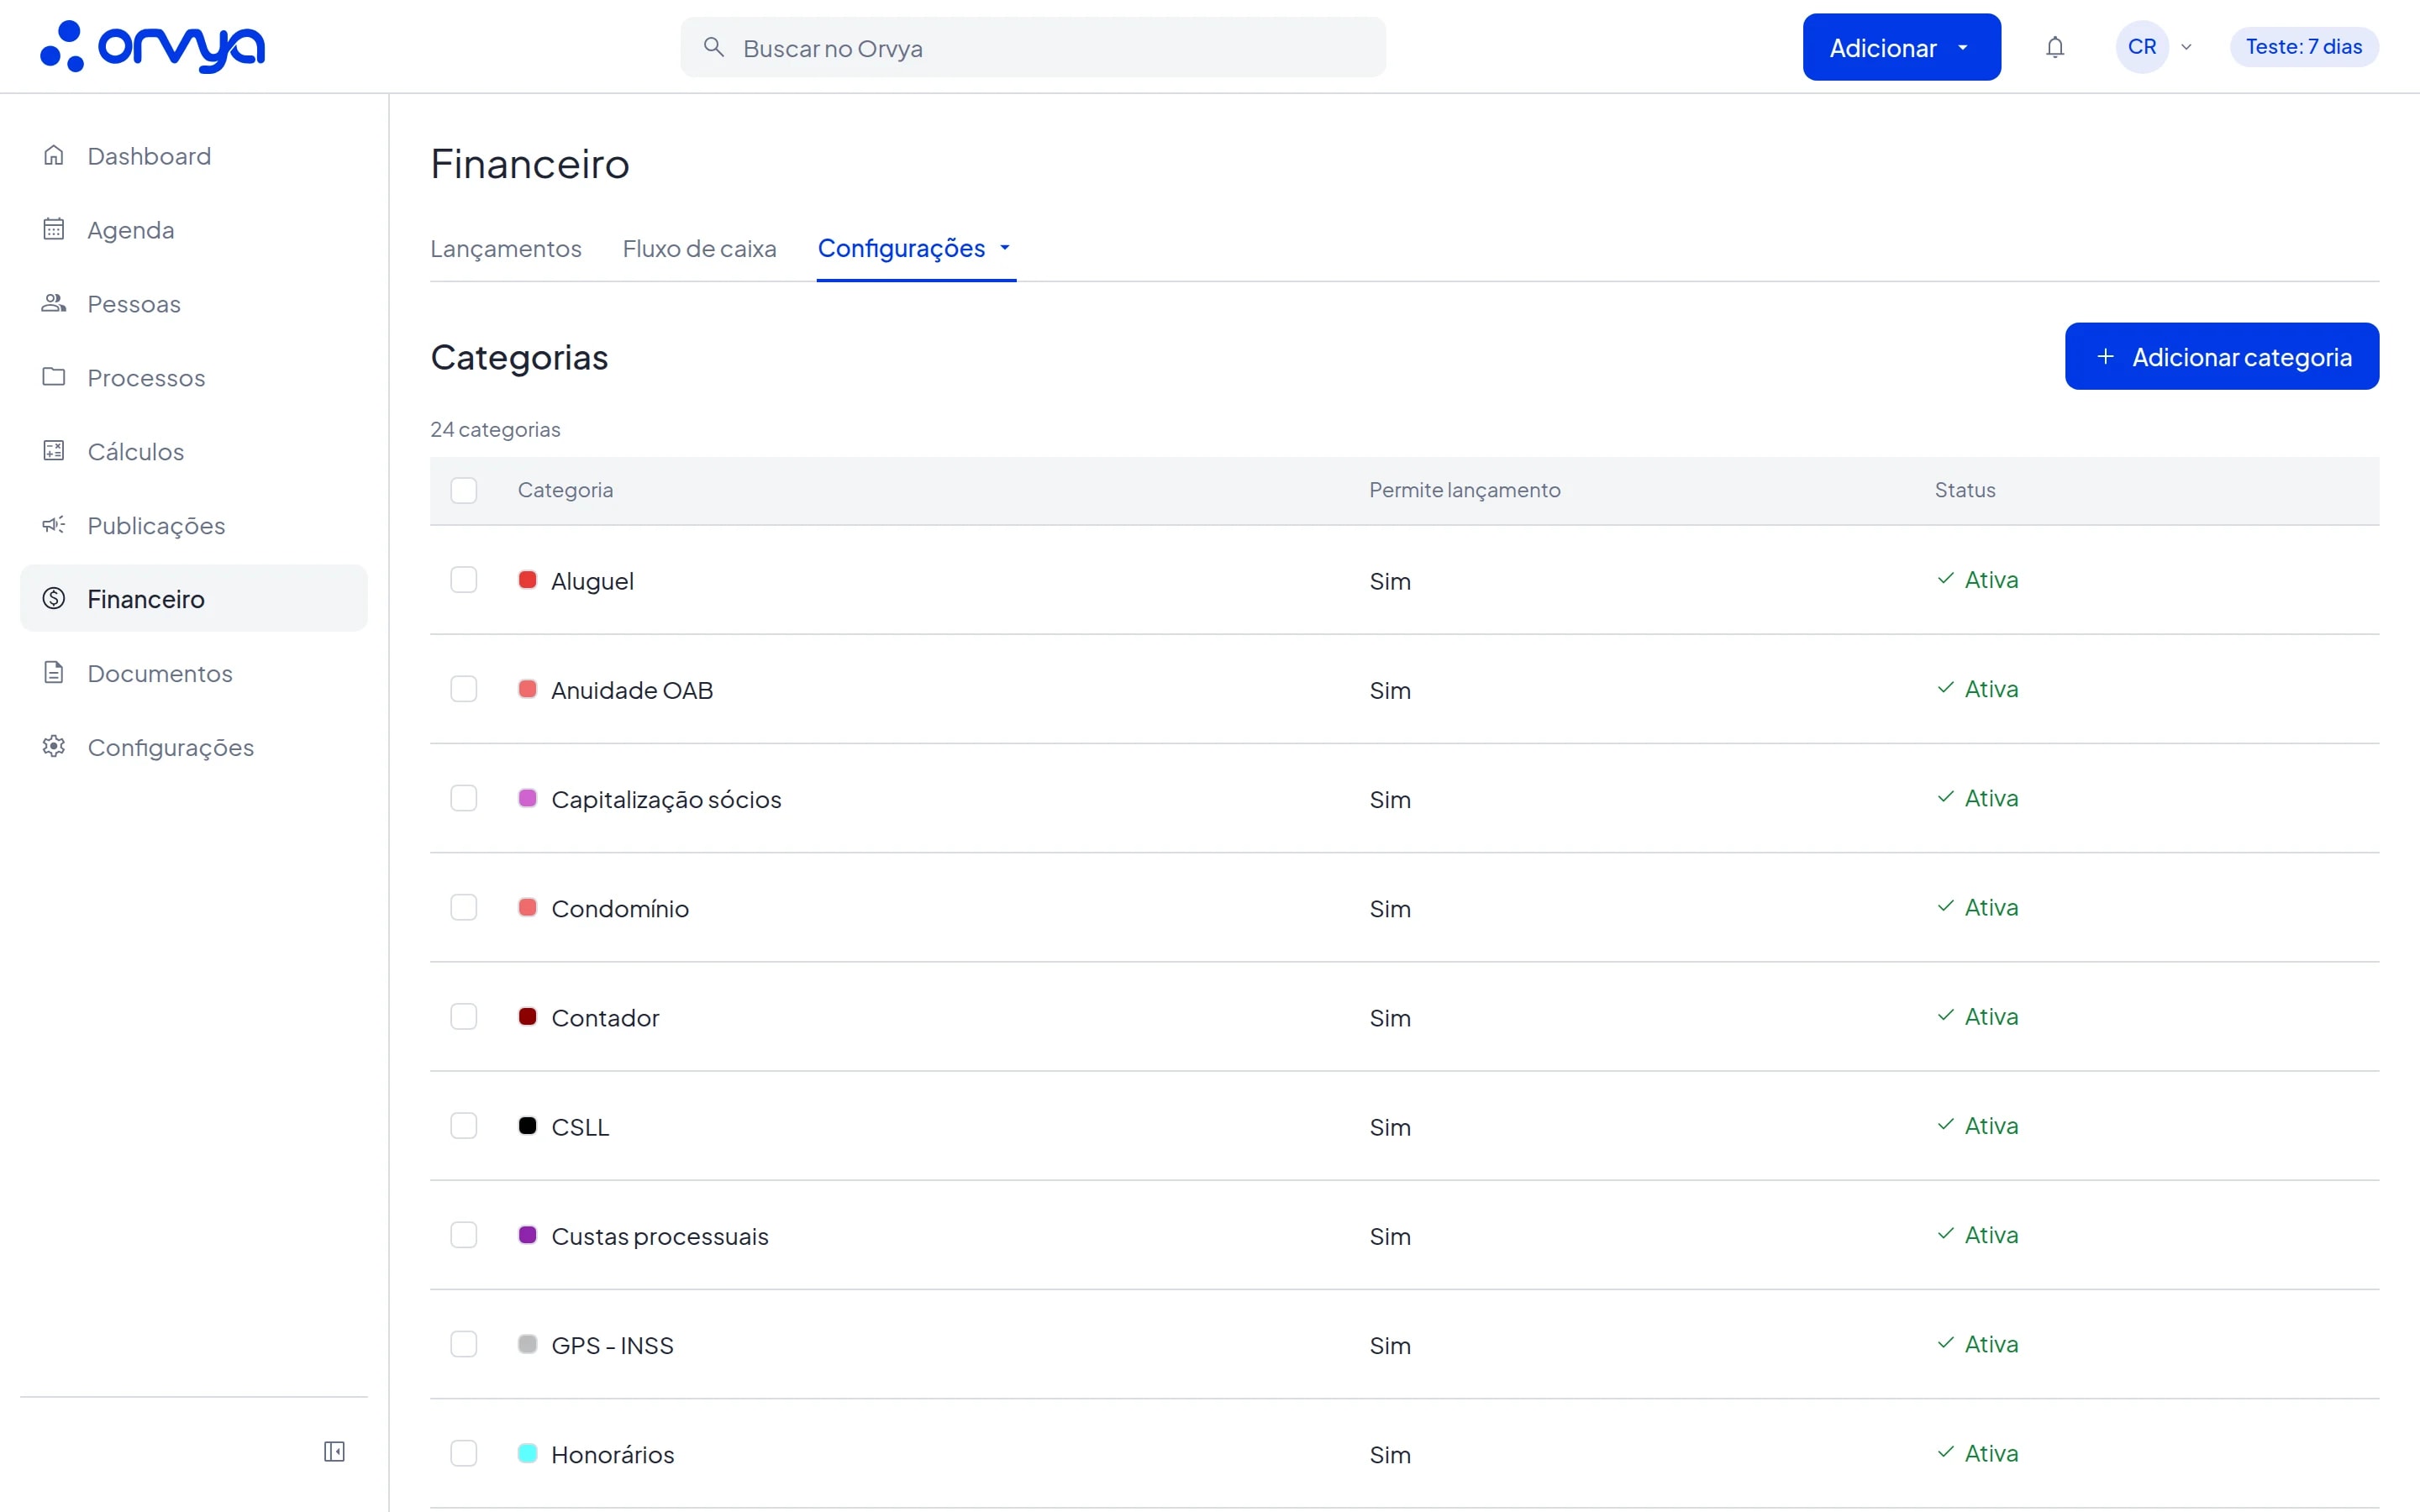Open notifications bell
The height and width of the screenshot is (1512, 2420).
click(2055, 47)
